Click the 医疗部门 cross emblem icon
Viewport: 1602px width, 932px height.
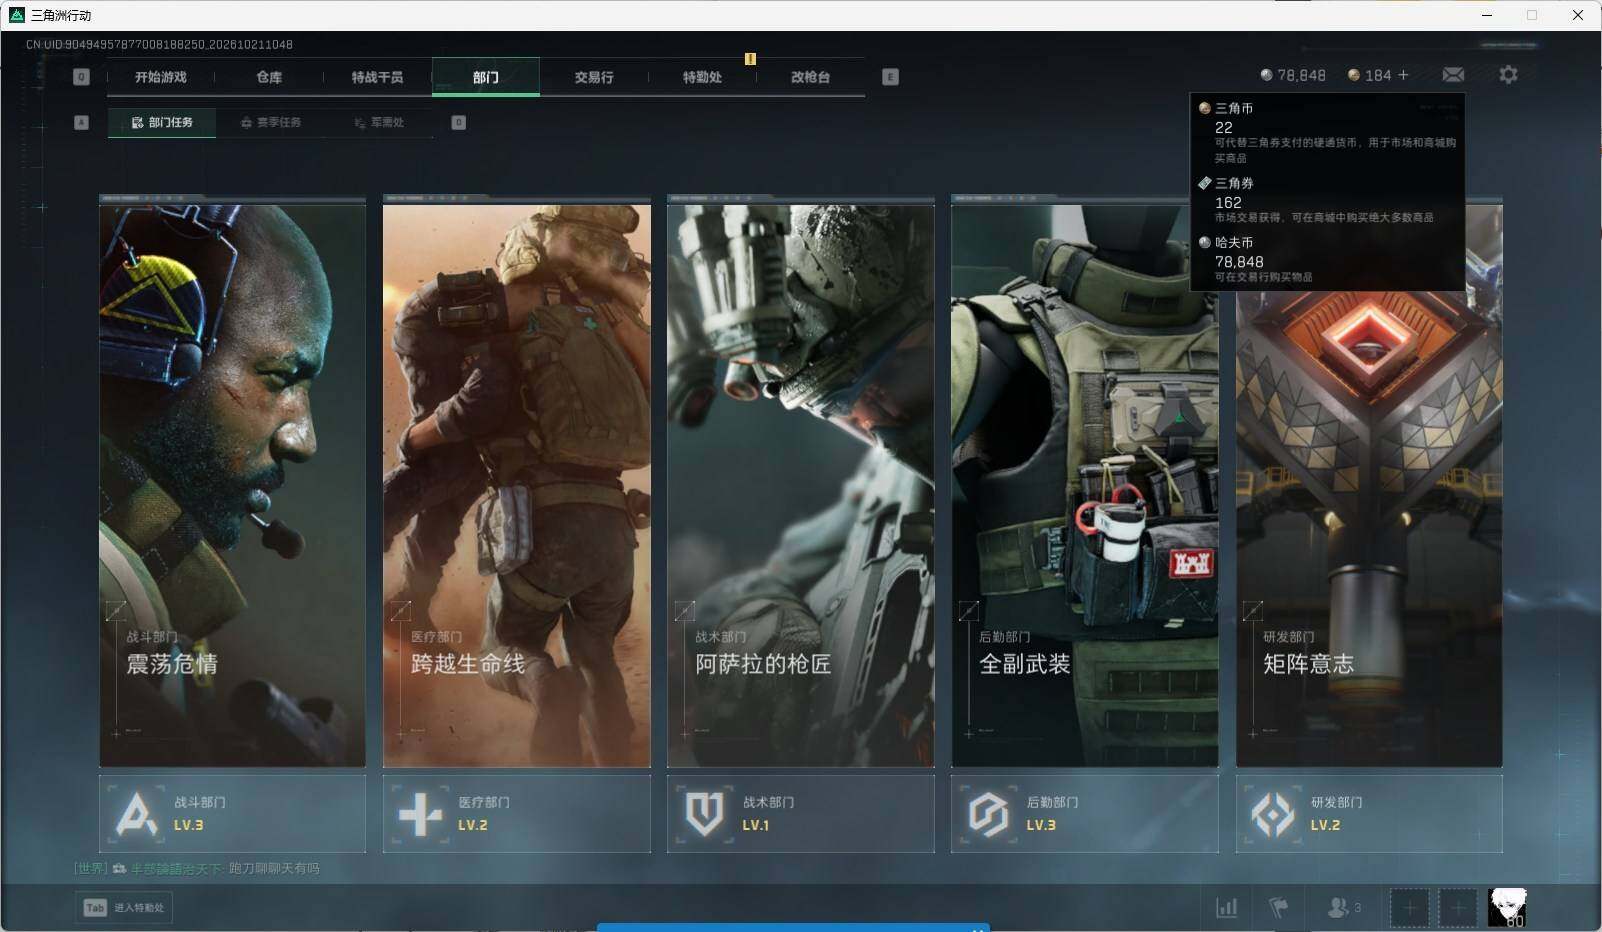pos(420,814)
